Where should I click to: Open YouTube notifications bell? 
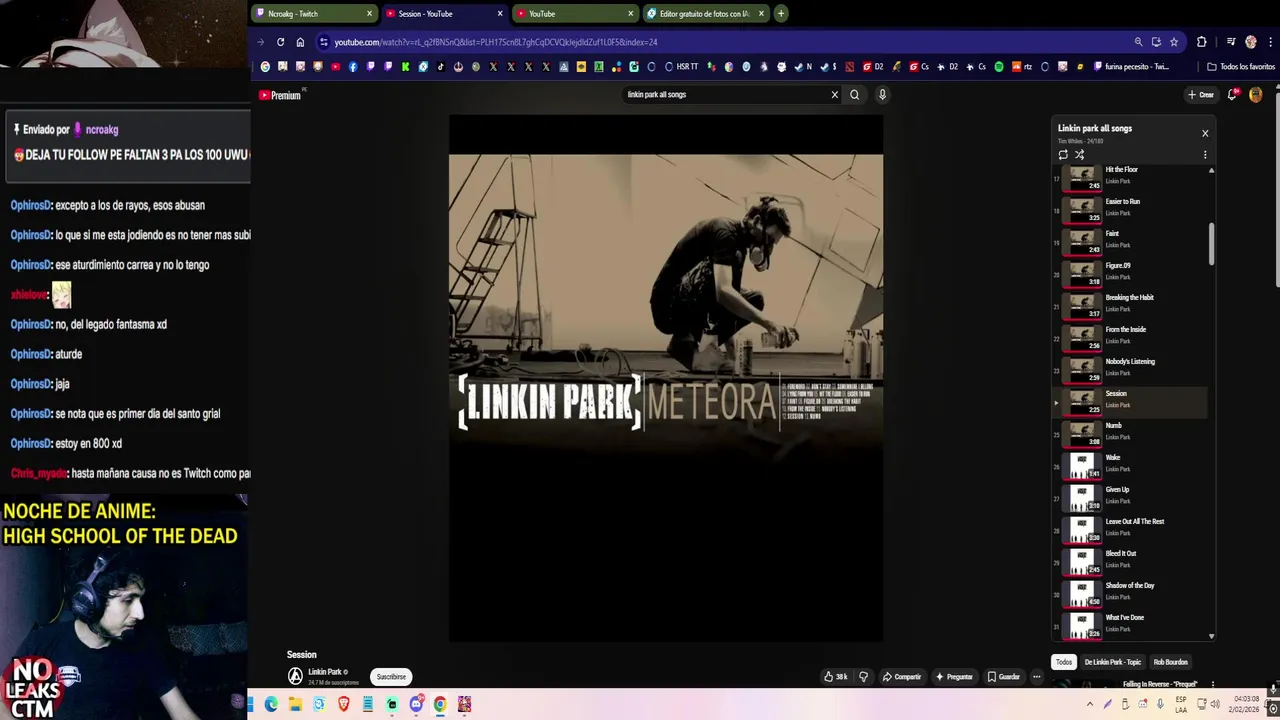pyautogui.click(x=1233, y=95)
